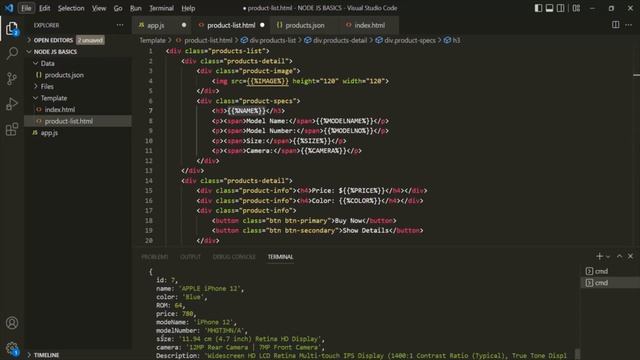Click the Template breadcrumb
Viewport: 640px width, 360px height.
(x=152, y=40)
